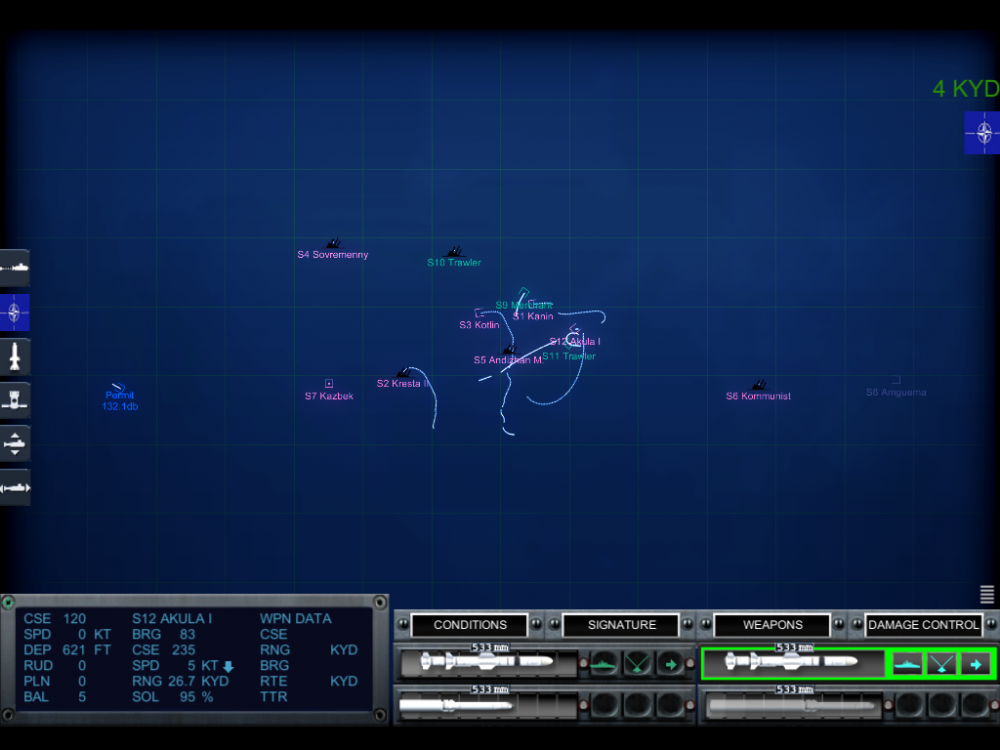Select the S5 Andizhan M ship icon
The width and height of the screenshot is (1000, 750).
(x=510, y=349)
